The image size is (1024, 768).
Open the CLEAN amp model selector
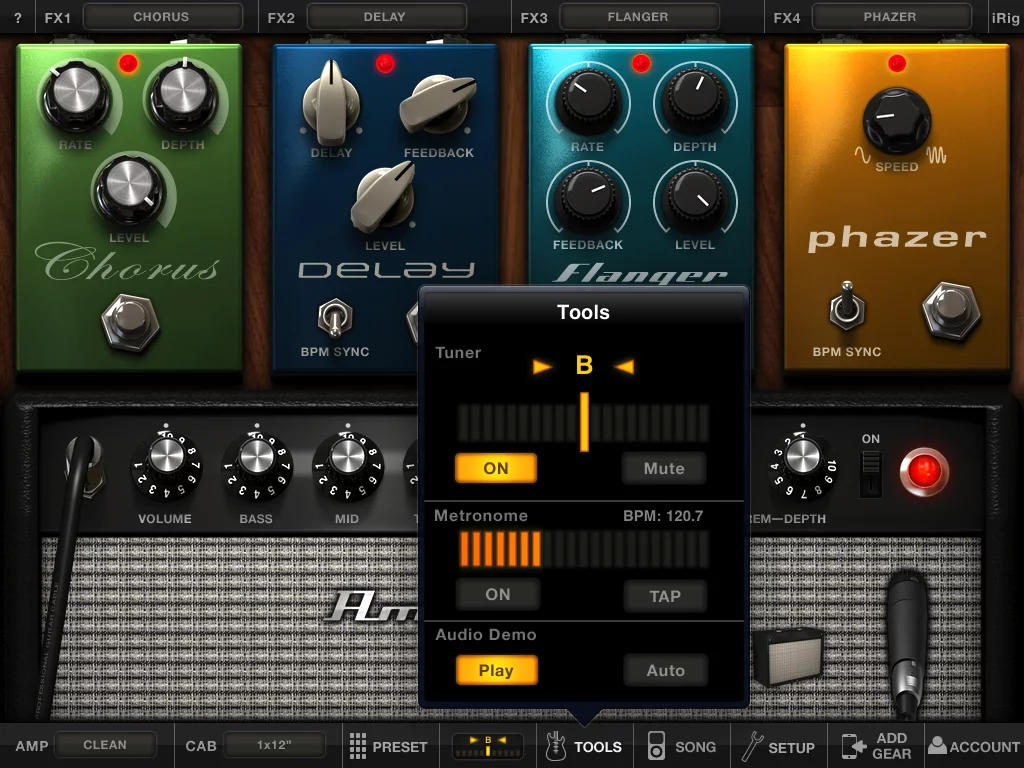click(104, 744)
